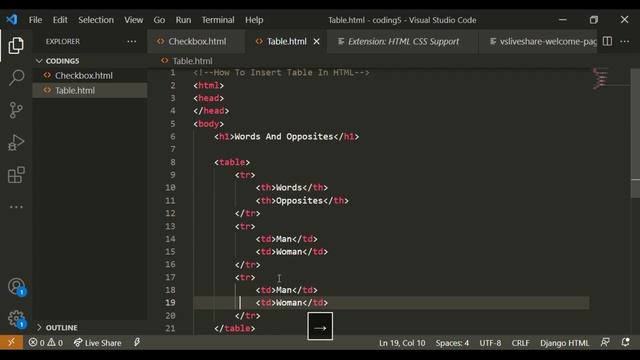640x360 pixels.
Task: Click the h1 Words And Opposites line
Action: click(287, 136)
